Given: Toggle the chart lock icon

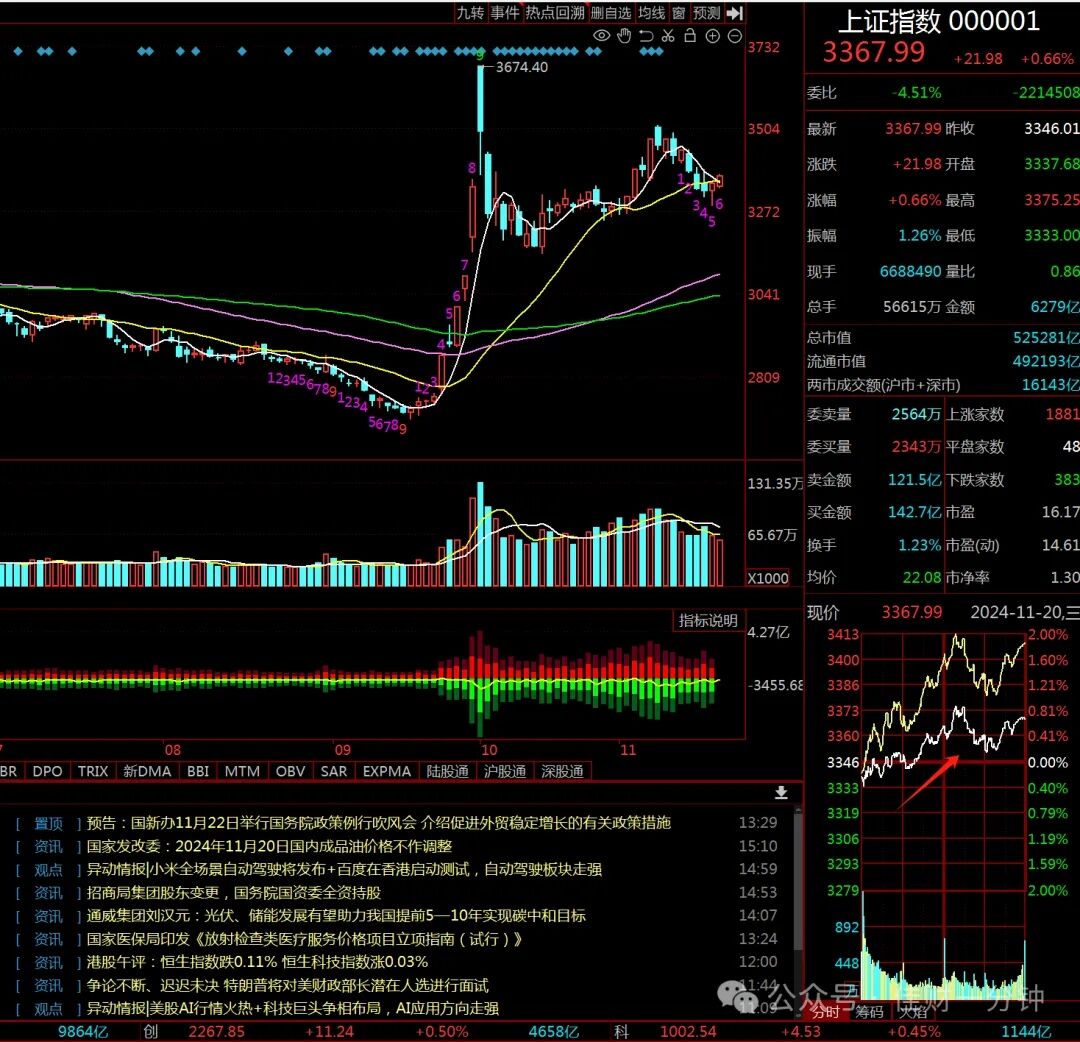Looking at the screenshot, I should pos(690,36).
